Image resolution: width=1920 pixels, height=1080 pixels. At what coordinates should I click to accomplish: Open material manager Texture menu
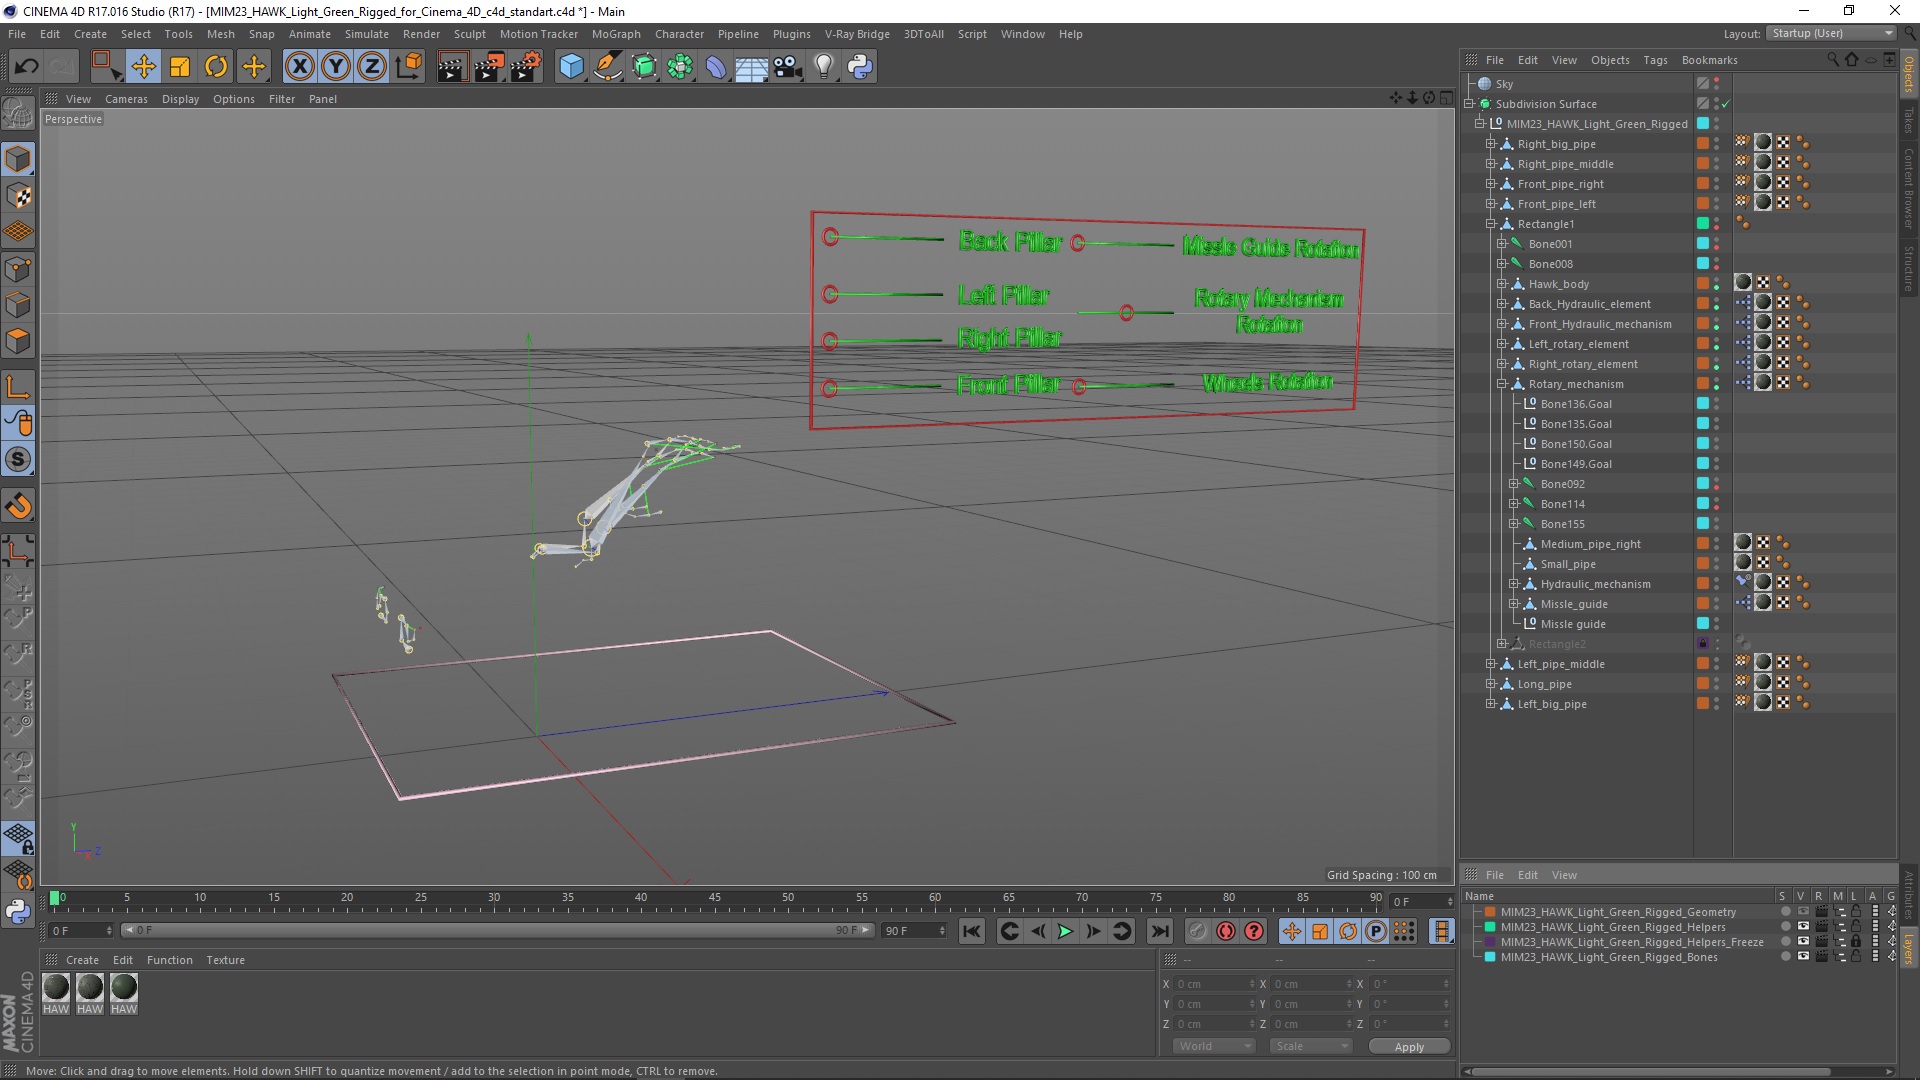[225, 960]
